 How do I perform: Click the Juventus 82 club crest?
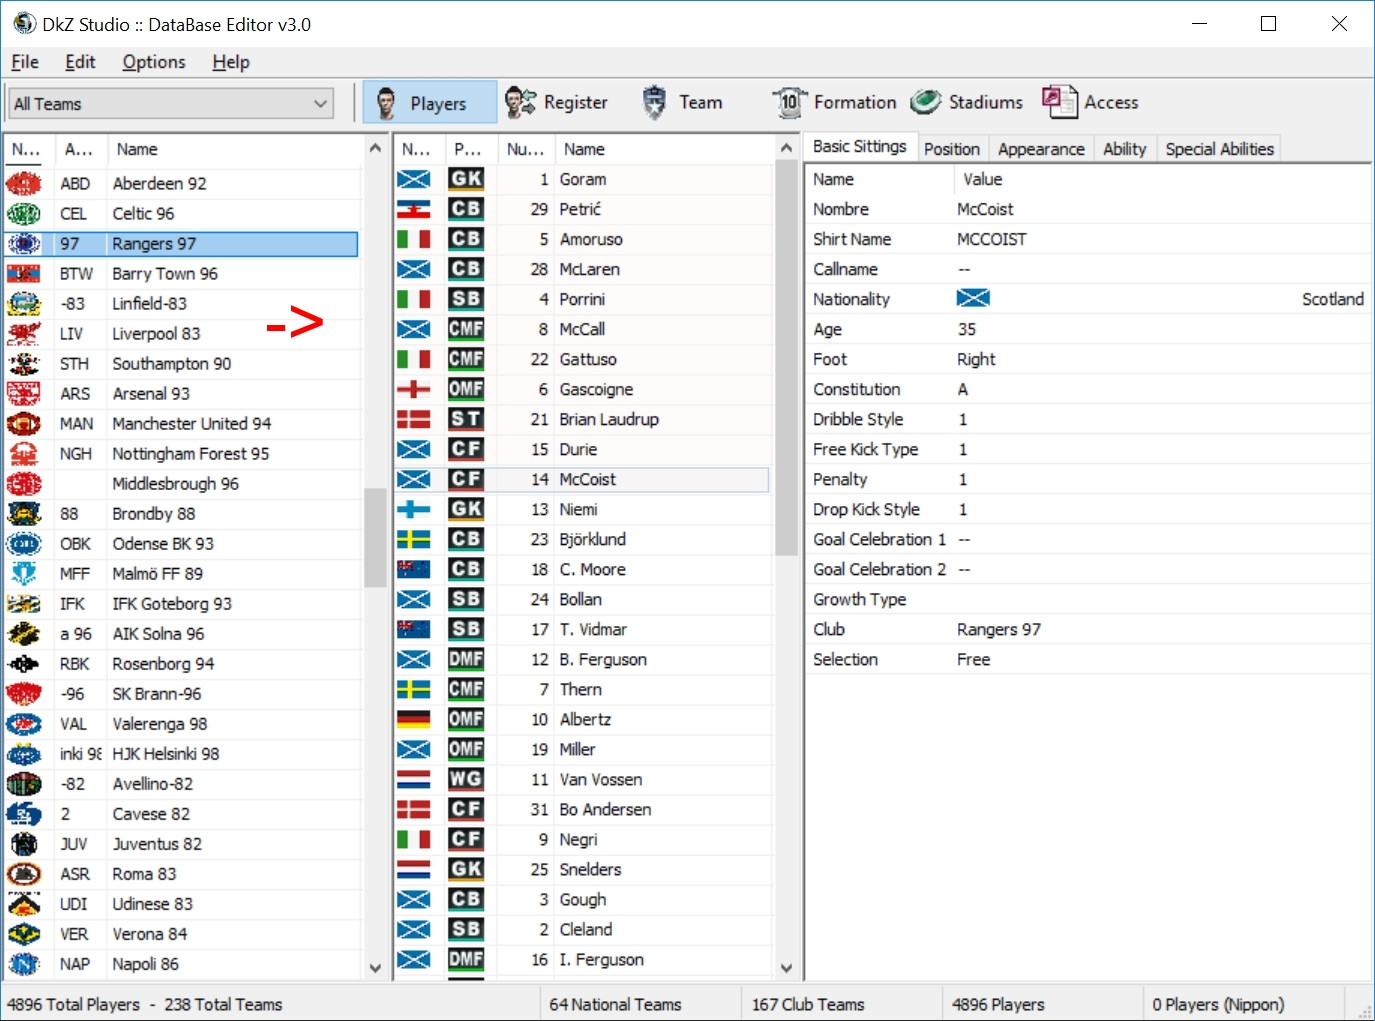pyautogui.click(x=24, y=844)
